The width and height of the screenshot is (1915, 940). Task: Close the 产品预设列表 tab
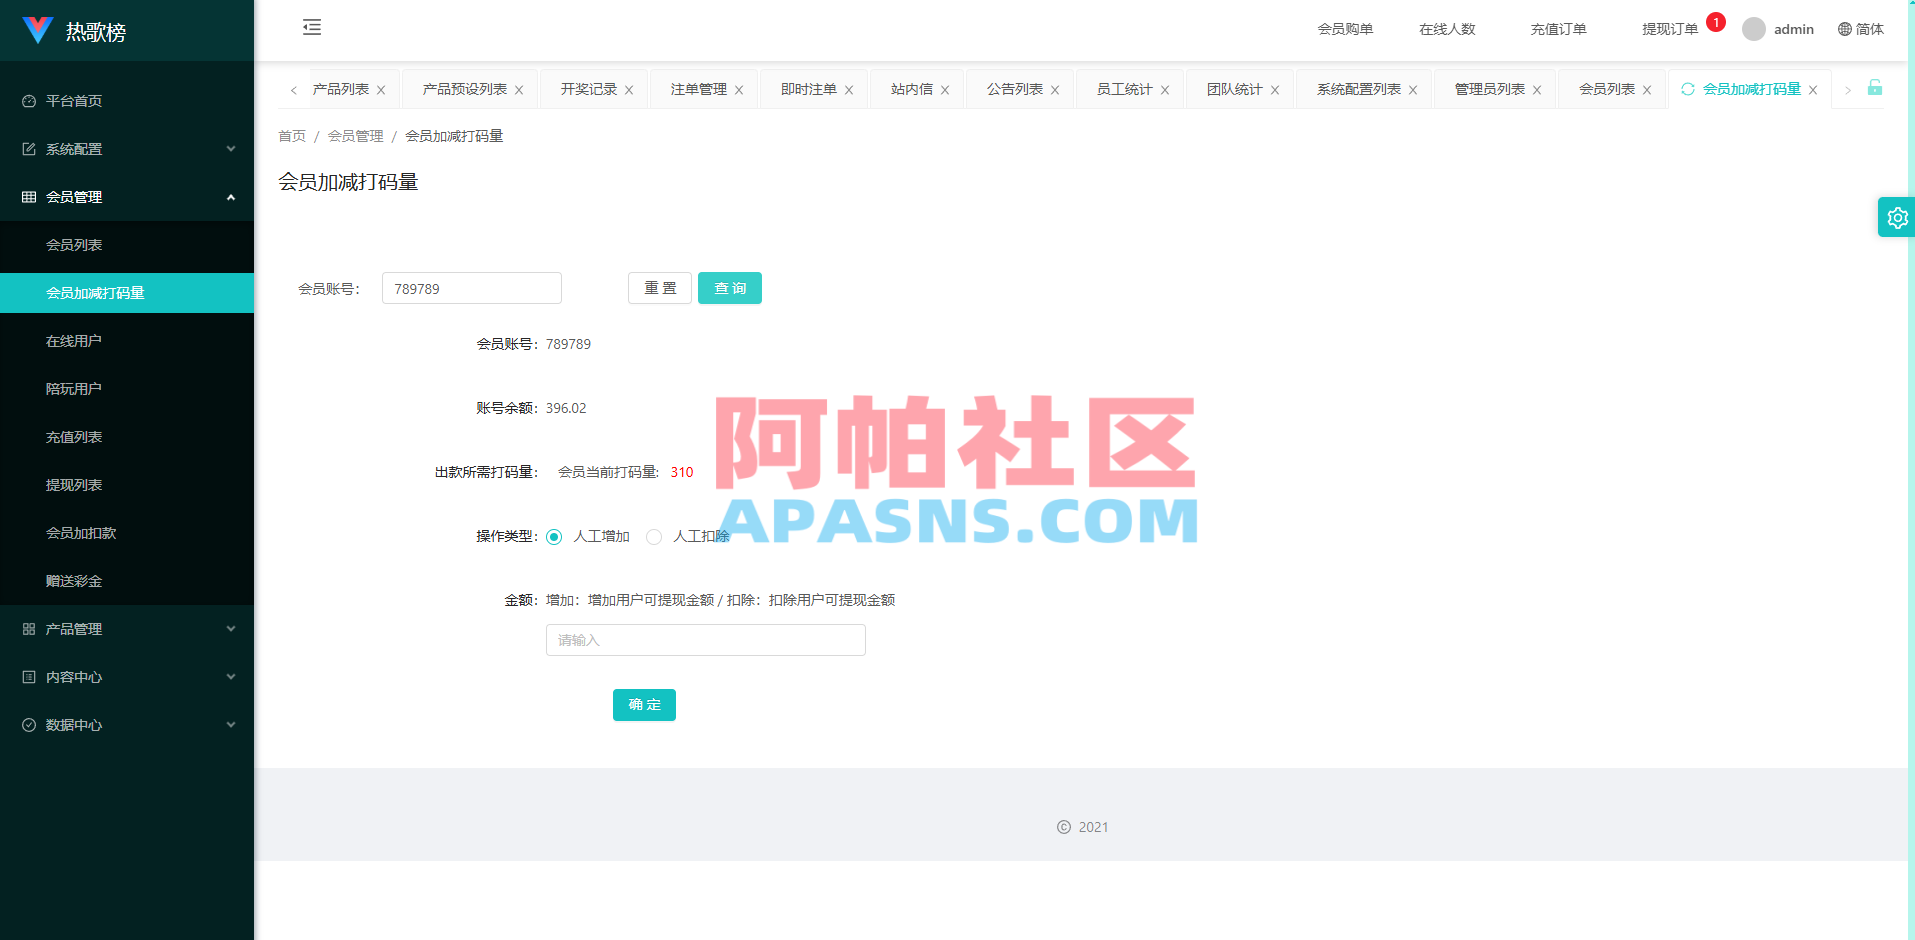point(519,90)
